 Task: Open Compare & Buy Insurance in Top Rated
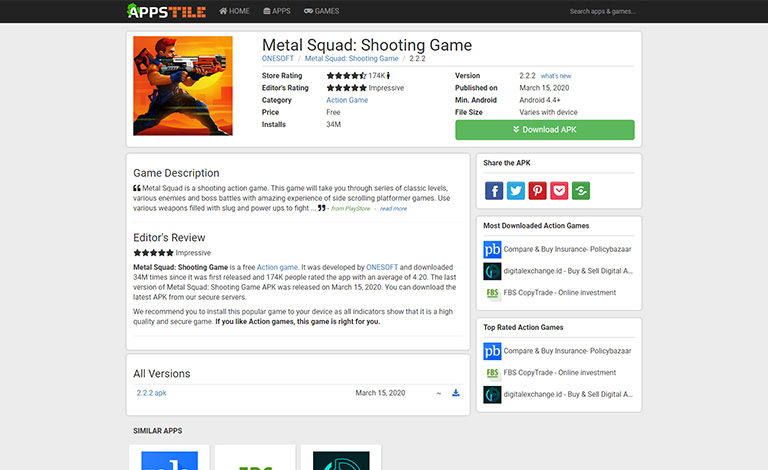[567, 351]
